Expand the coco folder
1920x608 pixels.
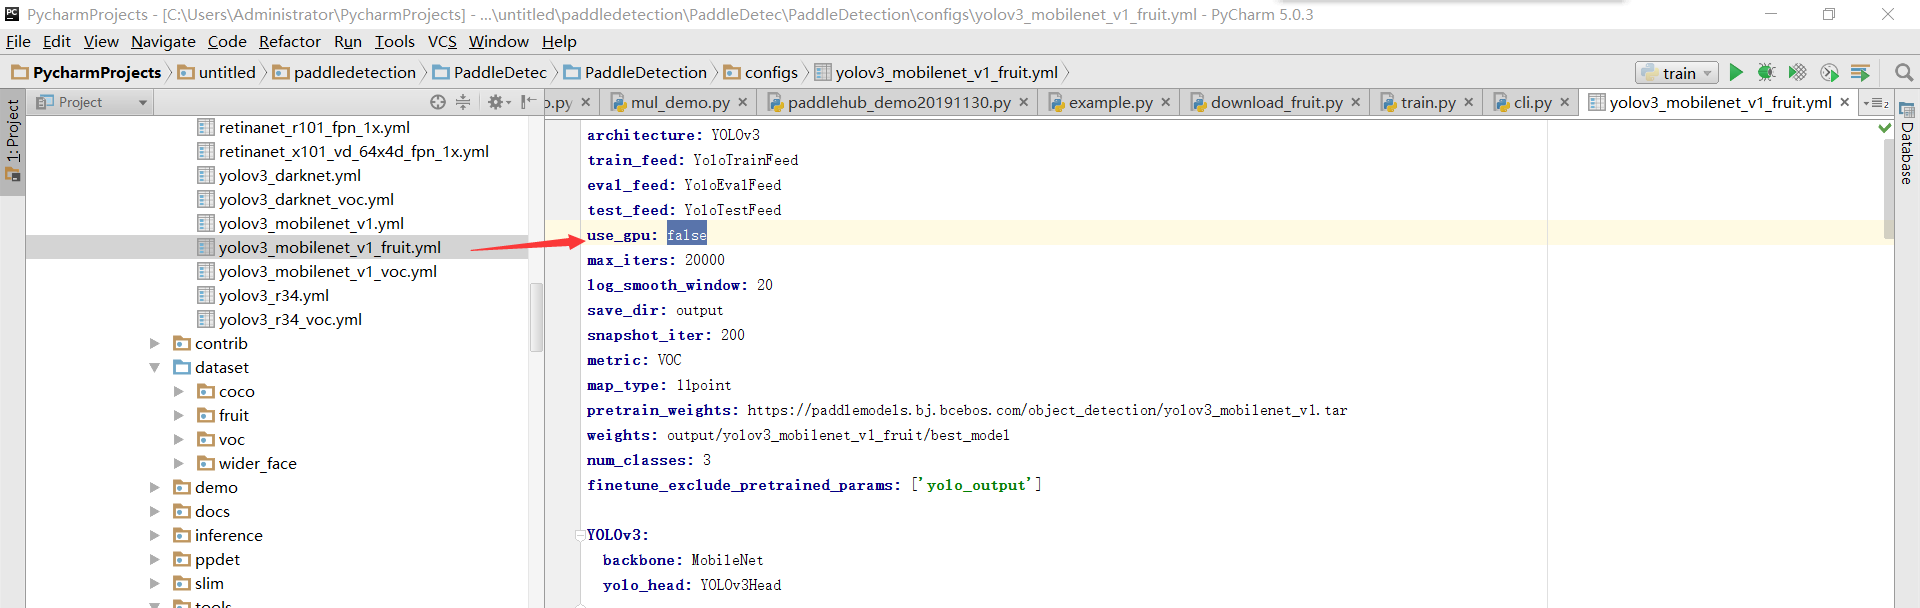(x=179, y=391)
